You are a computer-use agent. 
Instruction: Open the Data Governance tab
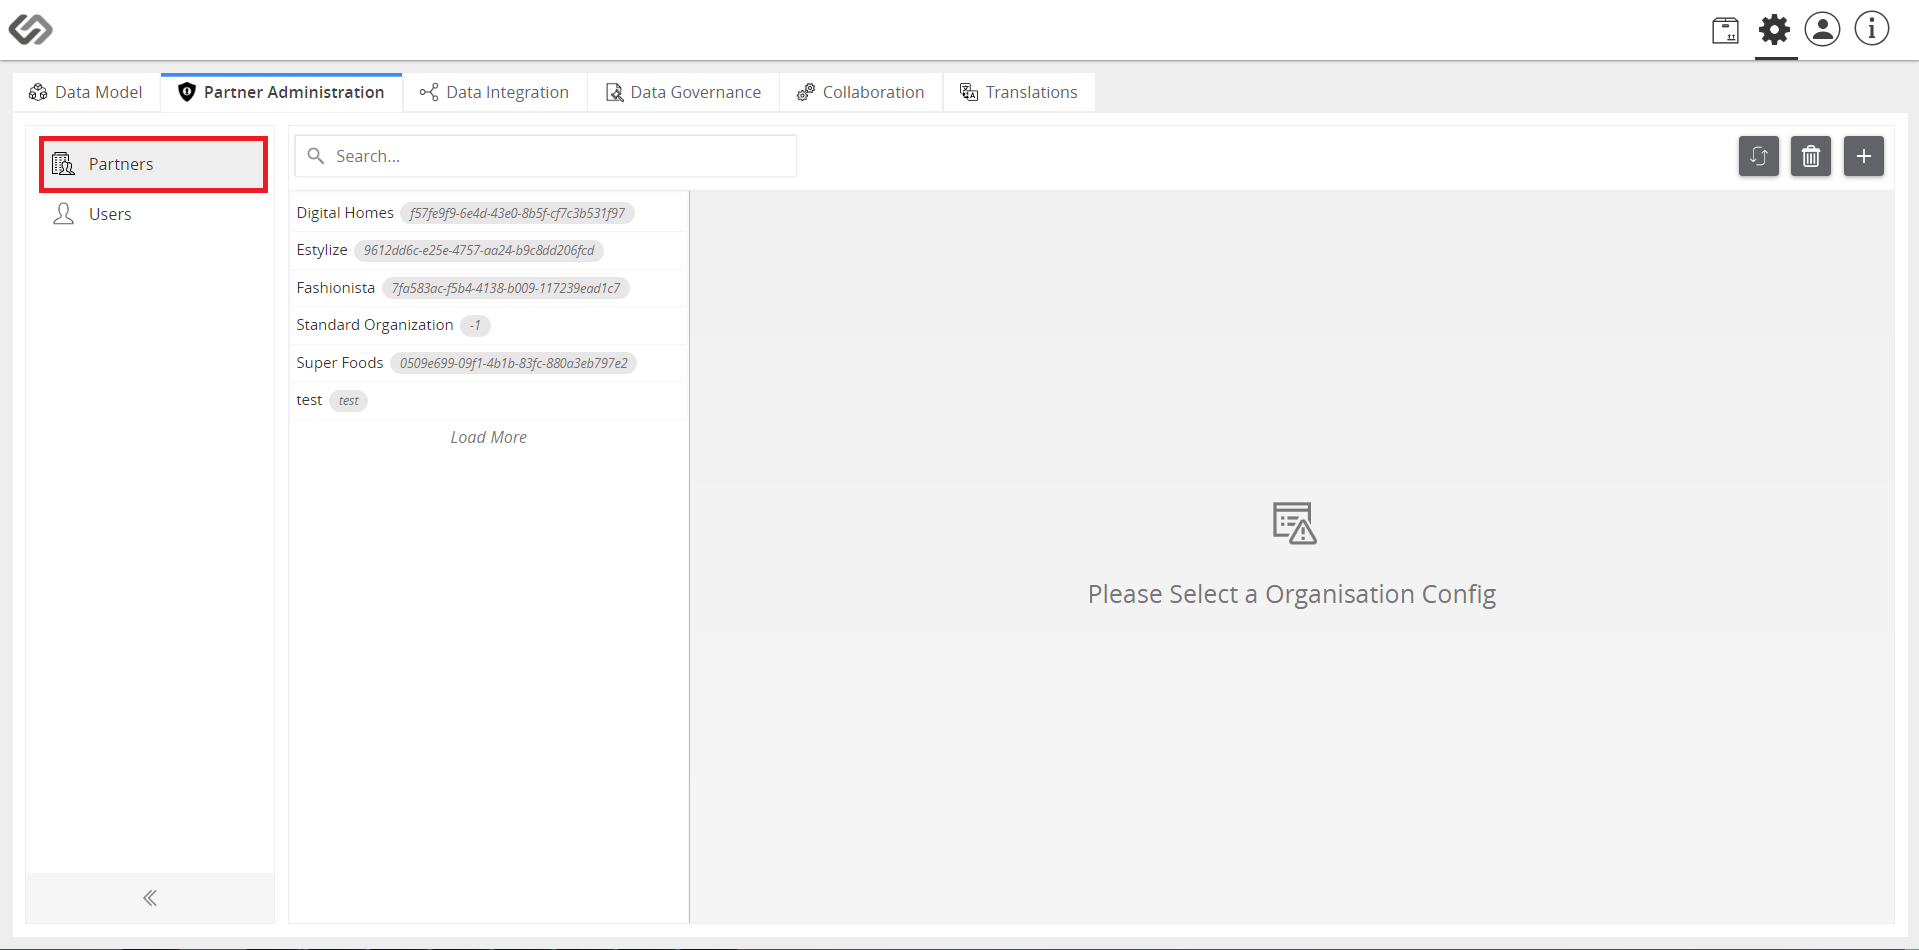click(684, 92)
